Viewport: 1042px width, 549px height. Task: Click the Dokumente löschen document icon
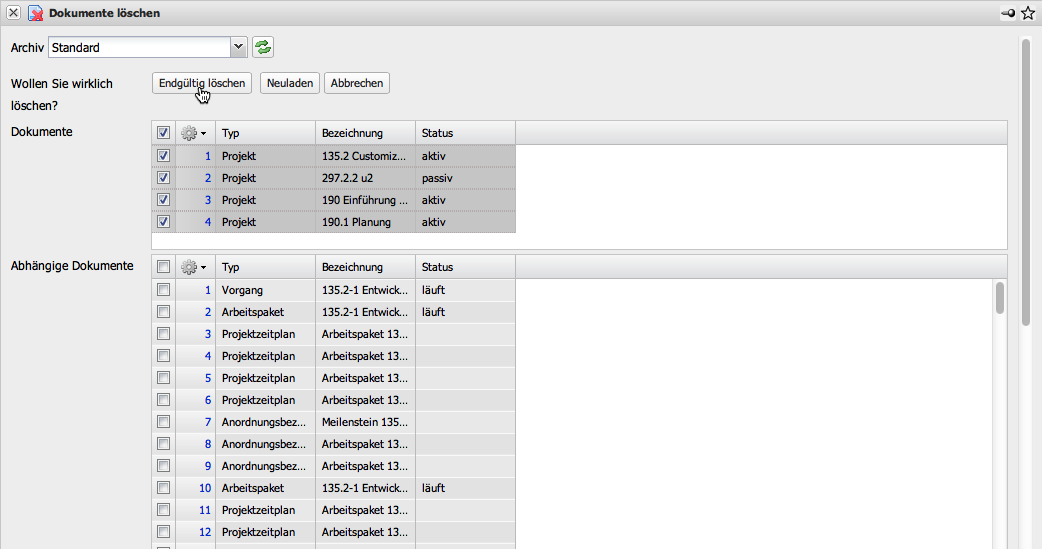pyautogui.click(x=35, y=14)
